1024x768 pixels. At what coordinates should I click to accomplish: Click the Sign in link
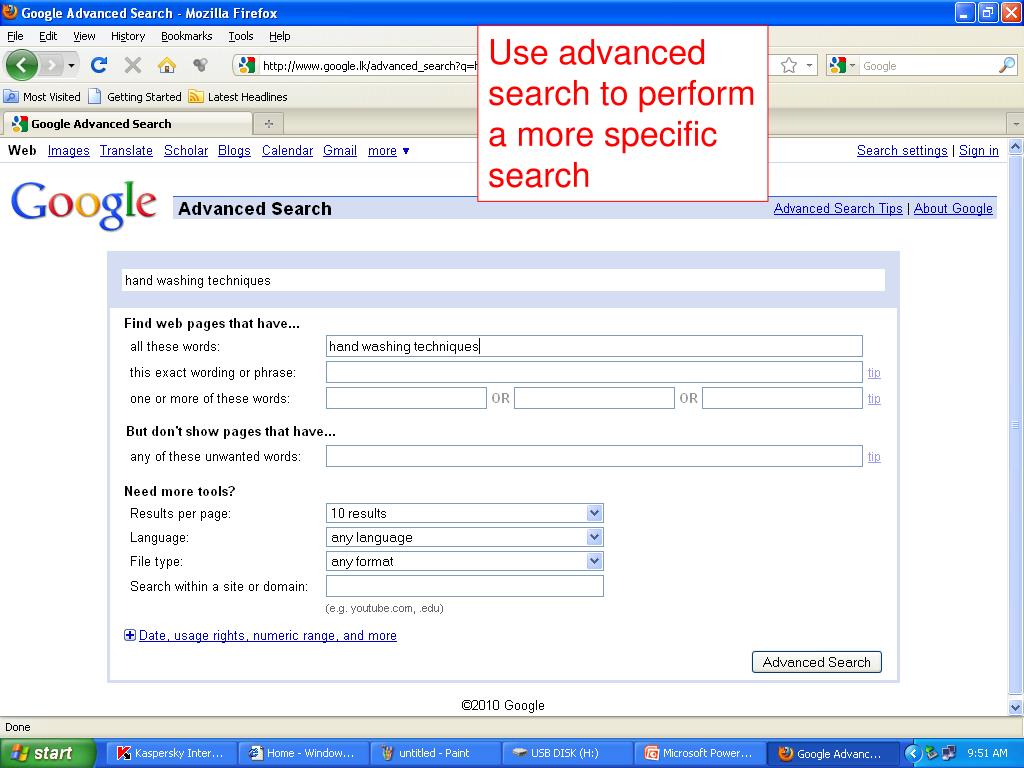click(x=978, y=151)
